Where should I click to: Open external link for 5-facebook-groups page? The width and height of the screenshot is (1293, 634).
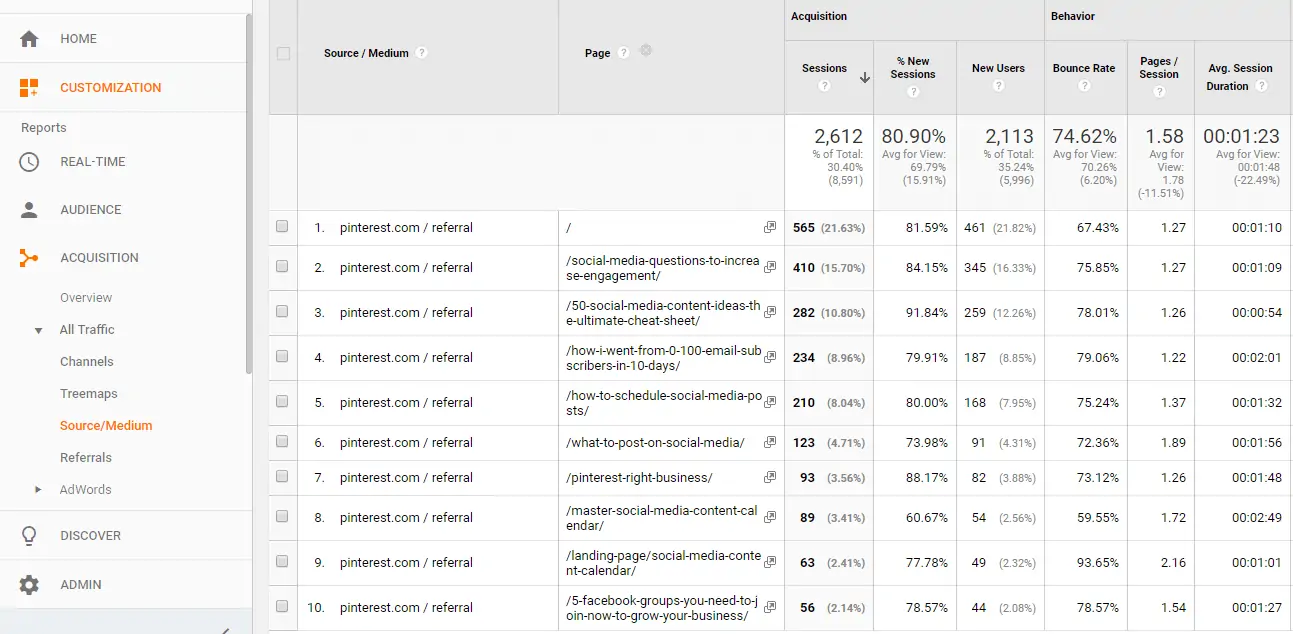point(770,607)
